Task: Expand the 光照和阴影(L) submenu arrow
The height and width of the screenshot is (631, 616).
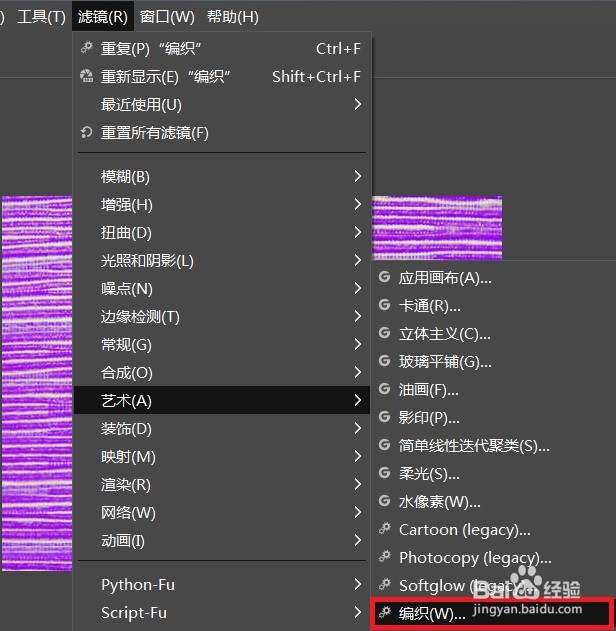Action: (358, 260)
